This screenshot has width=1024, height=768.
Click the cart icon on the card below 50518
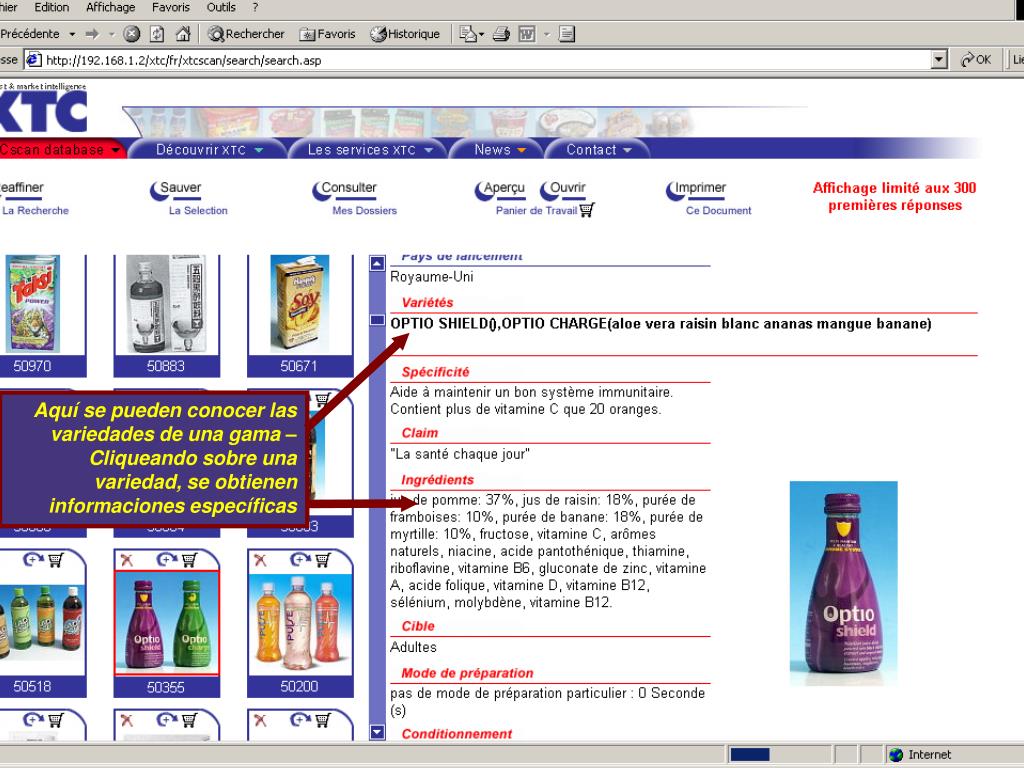pos(56,720)
